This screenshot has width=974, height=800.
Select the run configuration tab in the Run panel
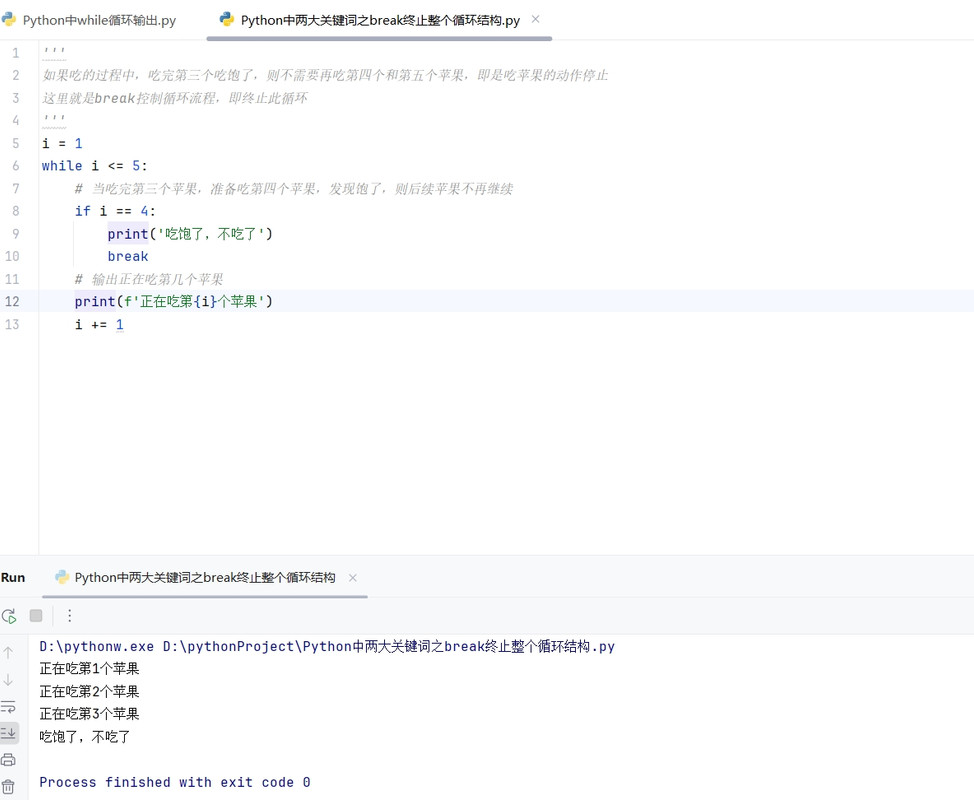coord(204,578)
